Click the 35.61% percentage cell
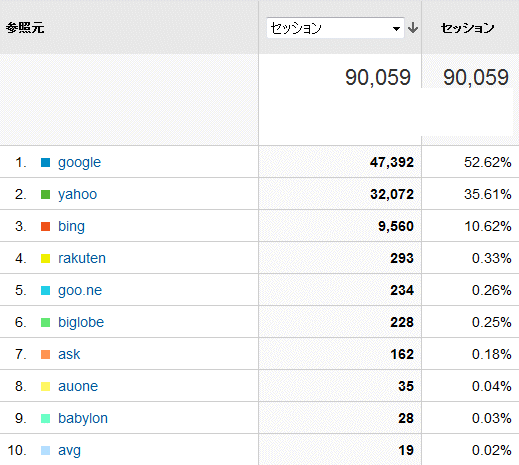 [x=488, y=195]
